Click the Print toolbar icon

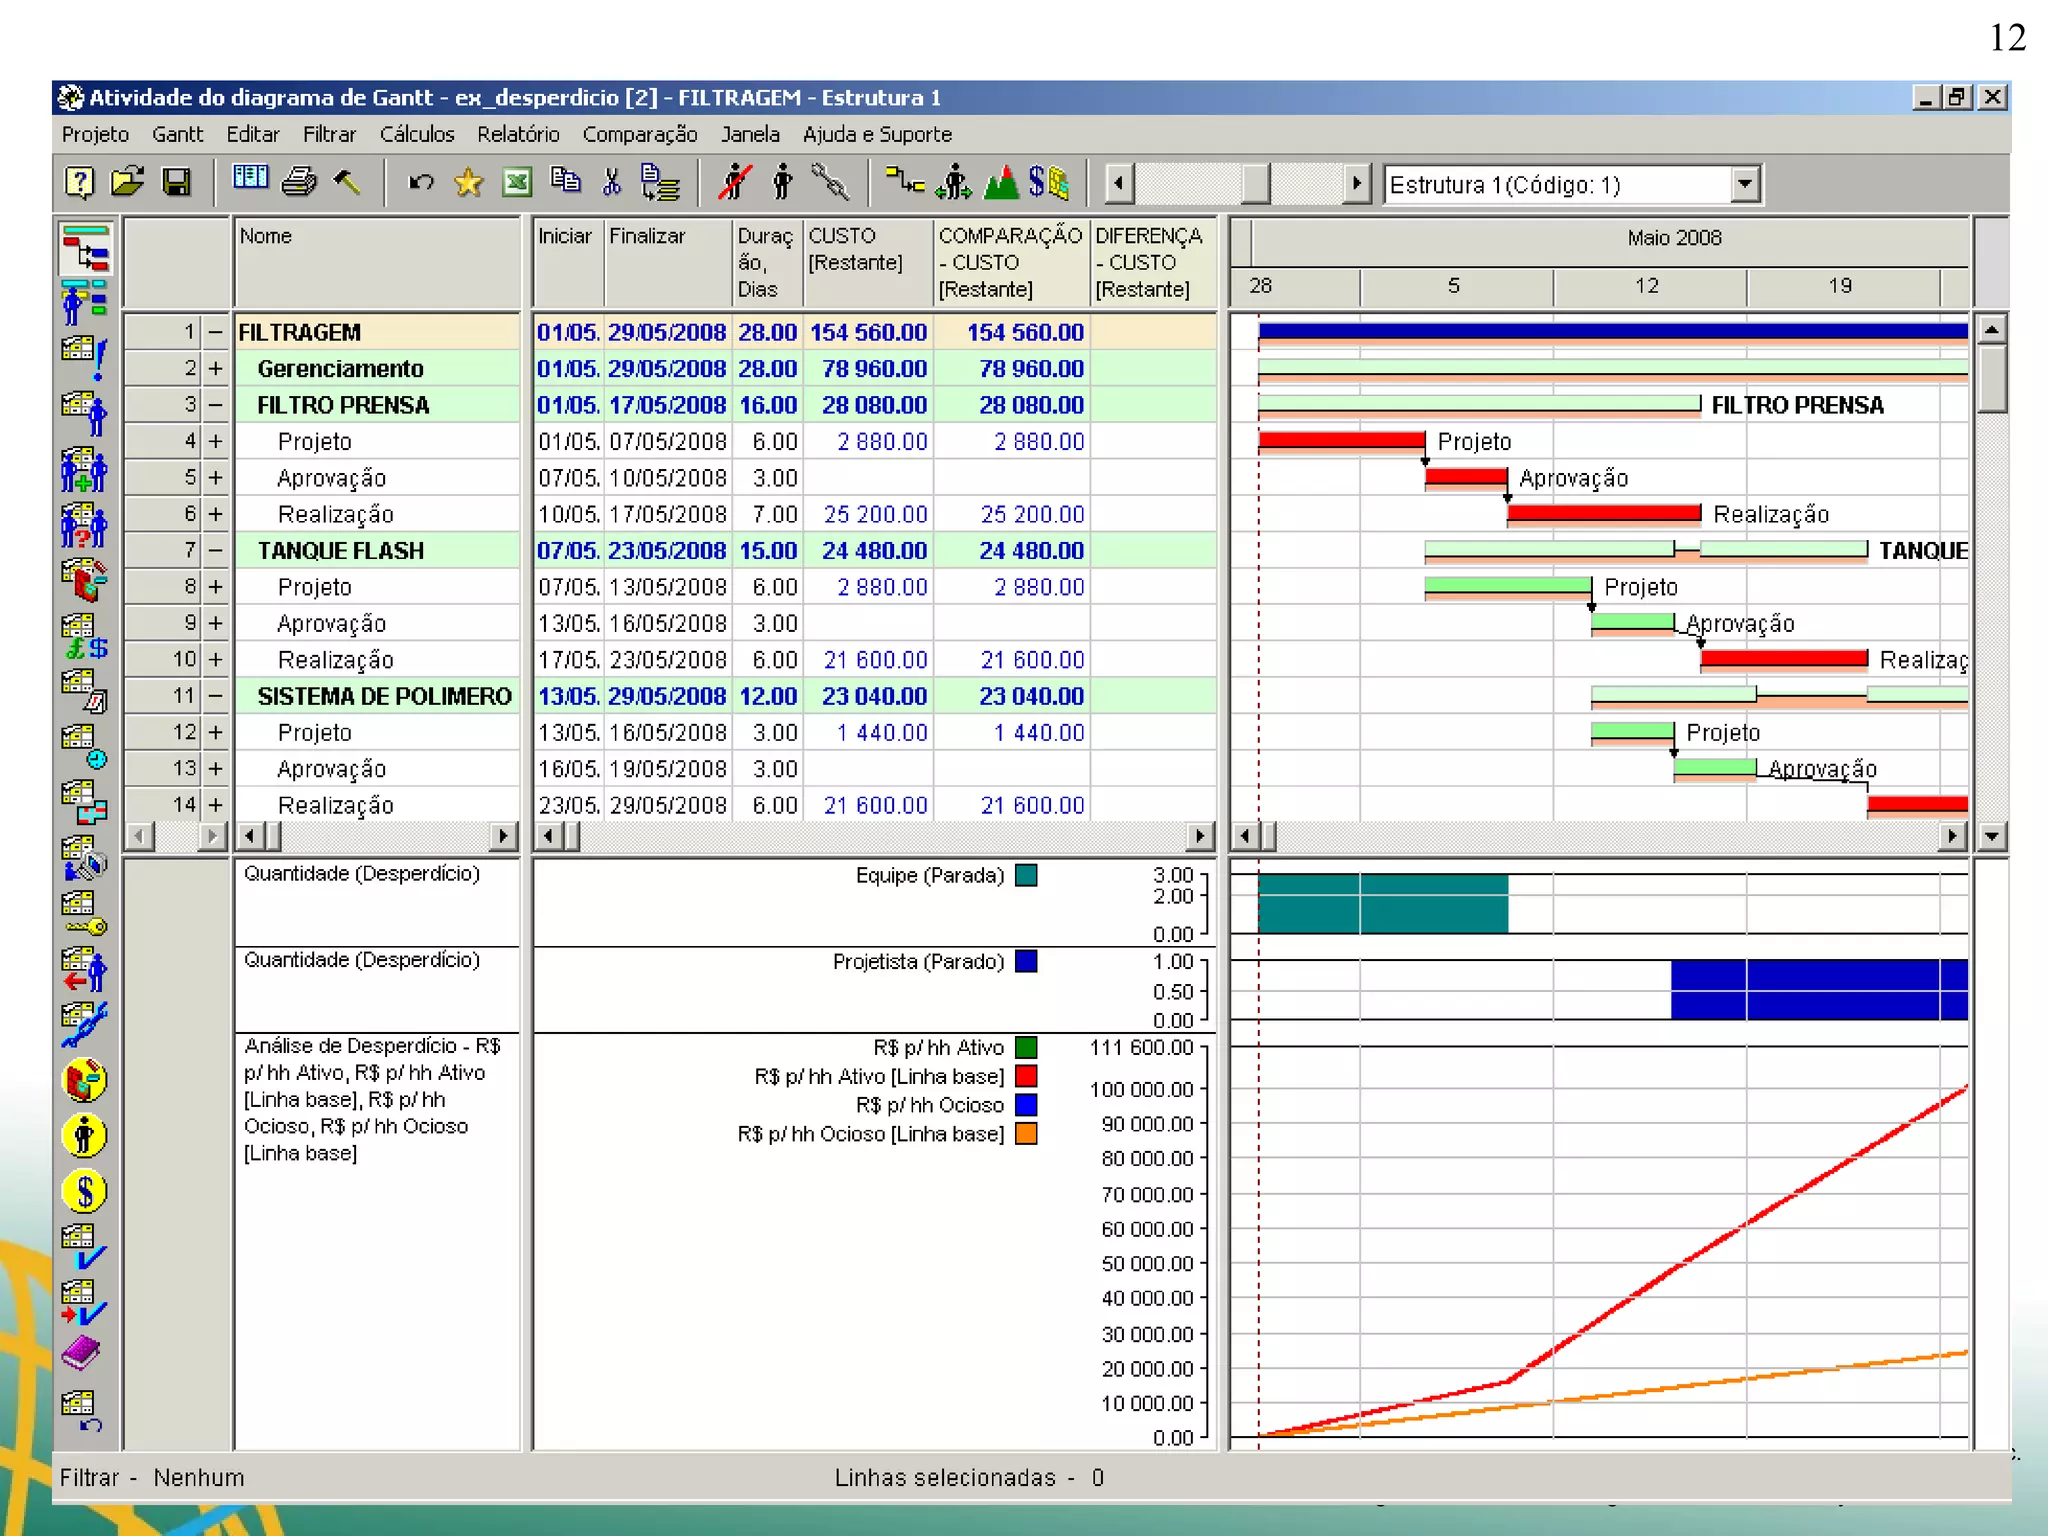tap(299, 182)
